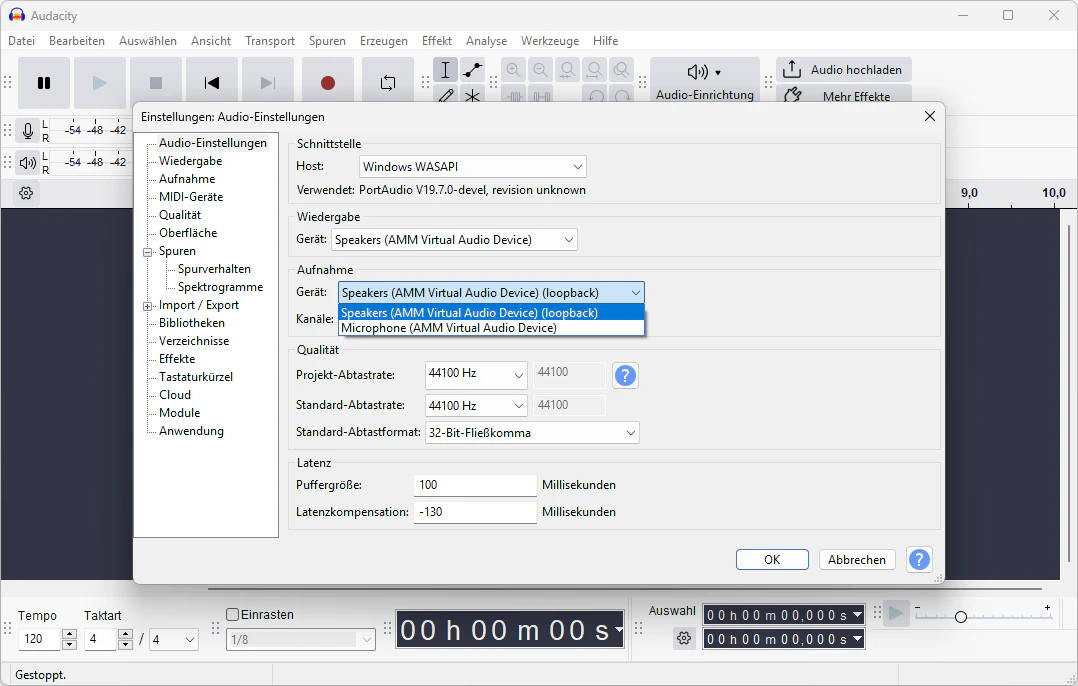Open the Auswahl toolbar gear icon
Image resolution: width=1078 pixels, height=686 pixels.
[683, 639]
